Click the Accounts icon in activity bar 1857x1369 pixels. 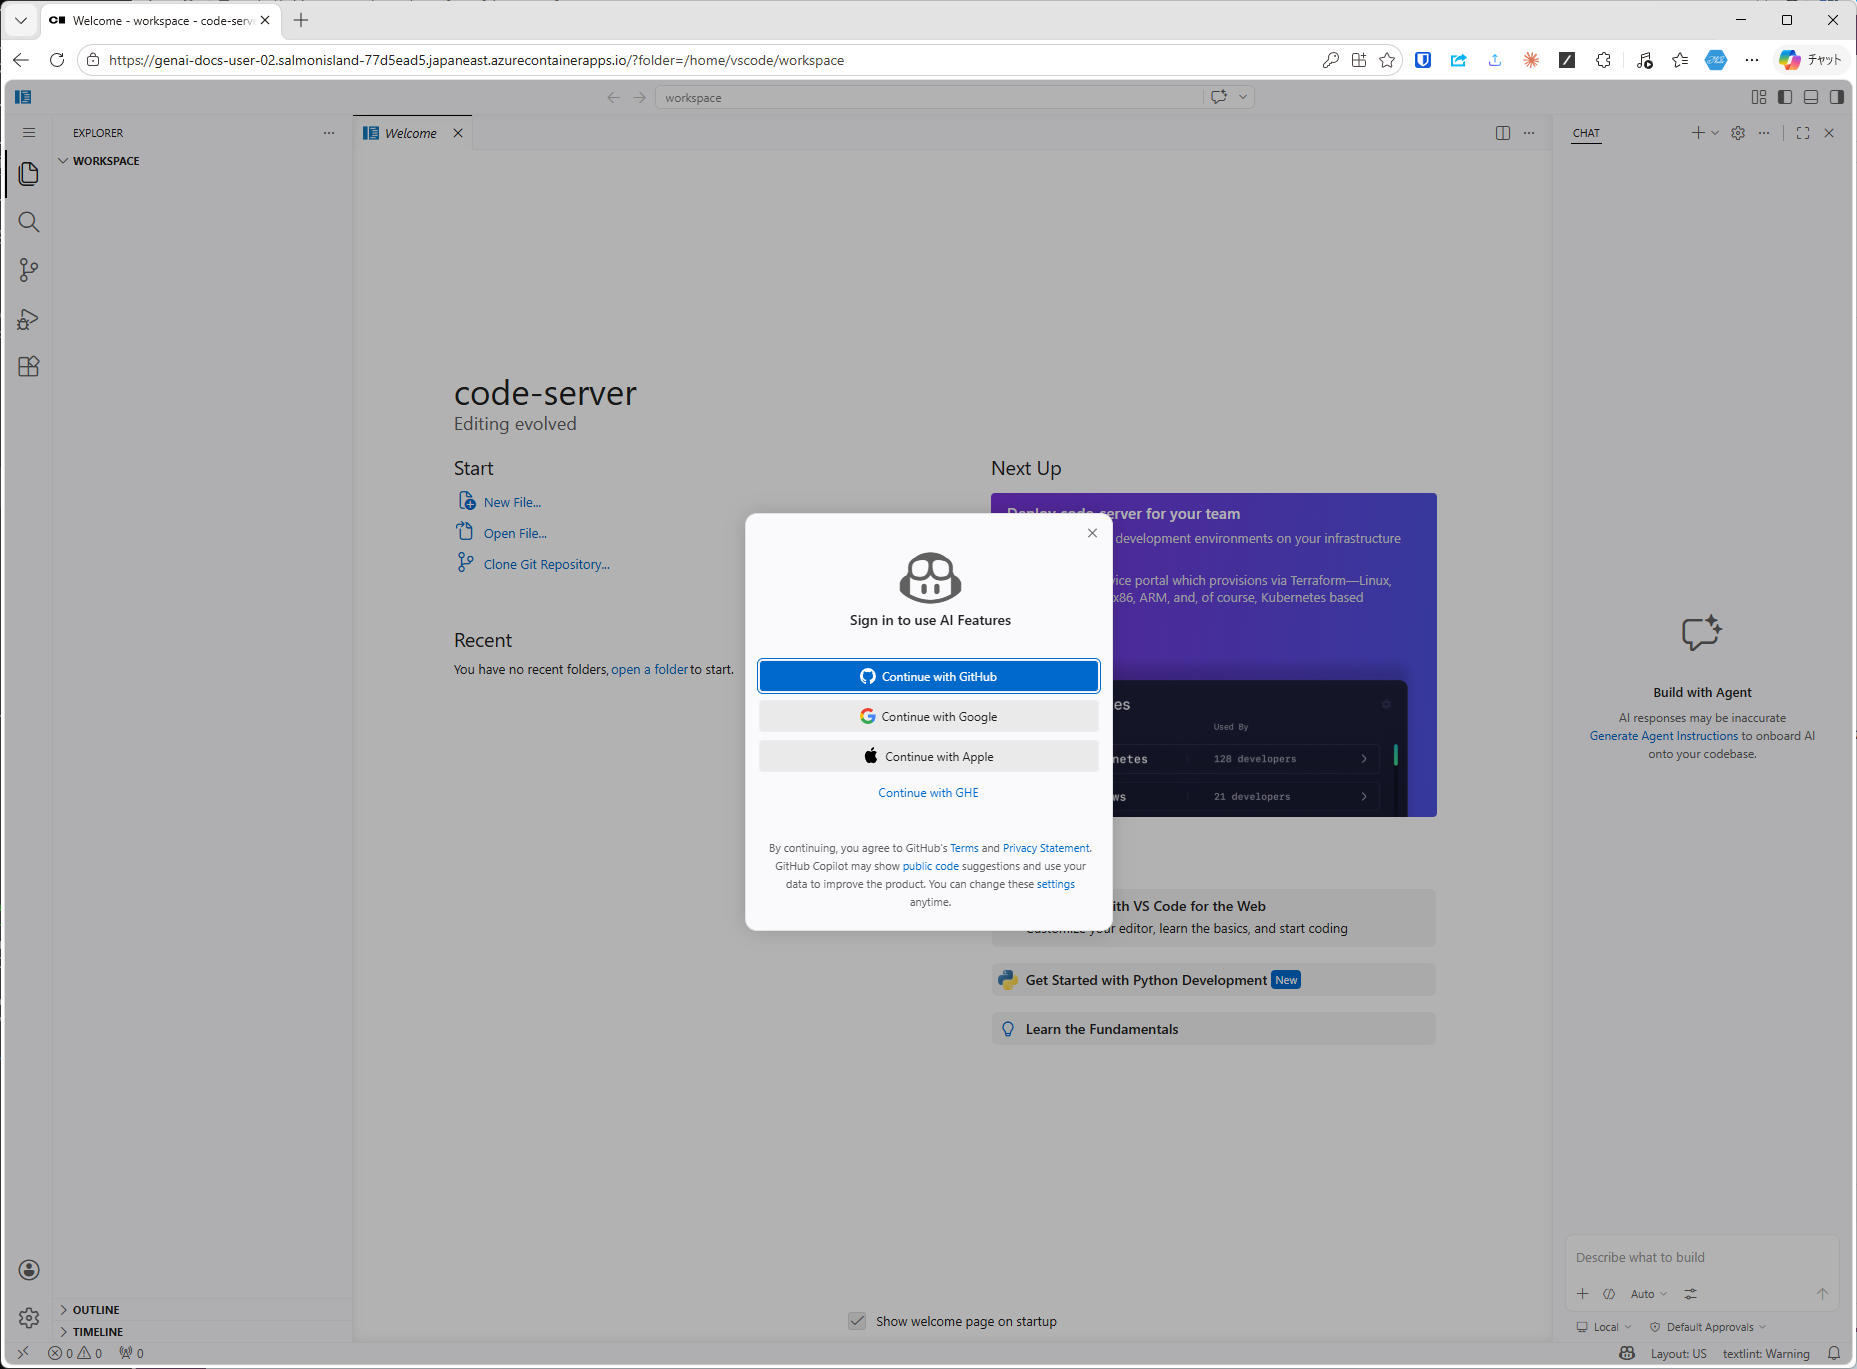coord(29,1270)
